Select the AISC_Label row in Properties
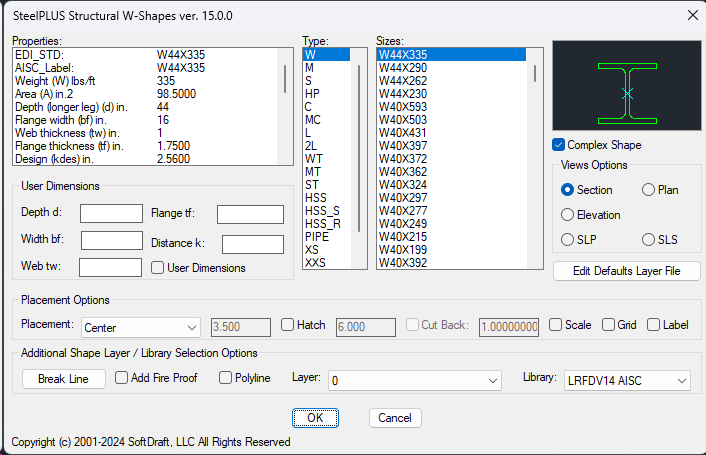Image resolution: width=706 pixels, height=455 pixels. 145,68
